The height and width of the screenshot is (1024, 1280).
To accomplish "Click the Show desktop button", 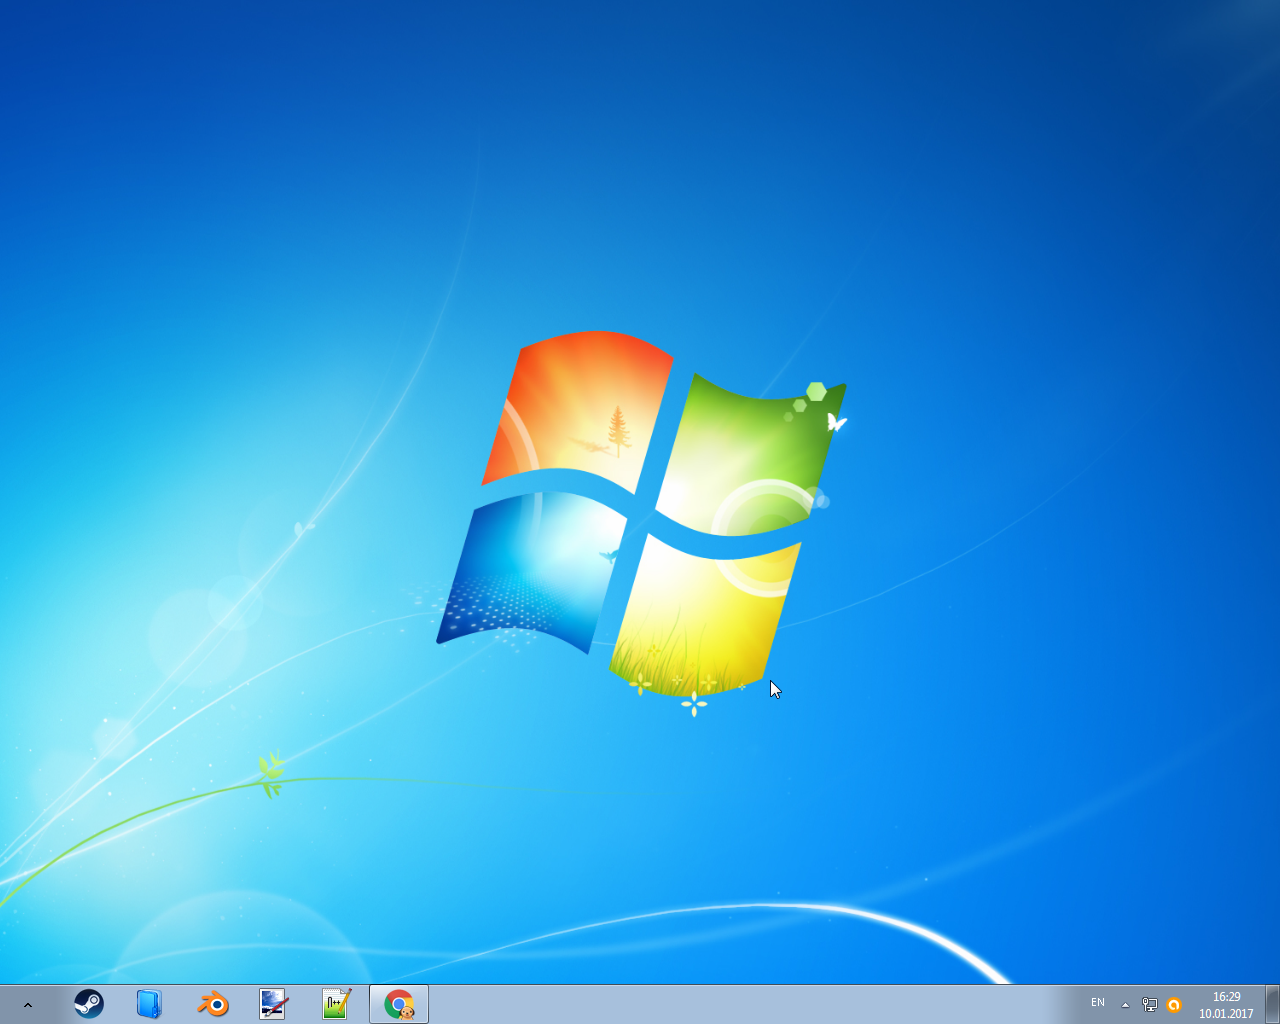I will pos(1272,1004).
